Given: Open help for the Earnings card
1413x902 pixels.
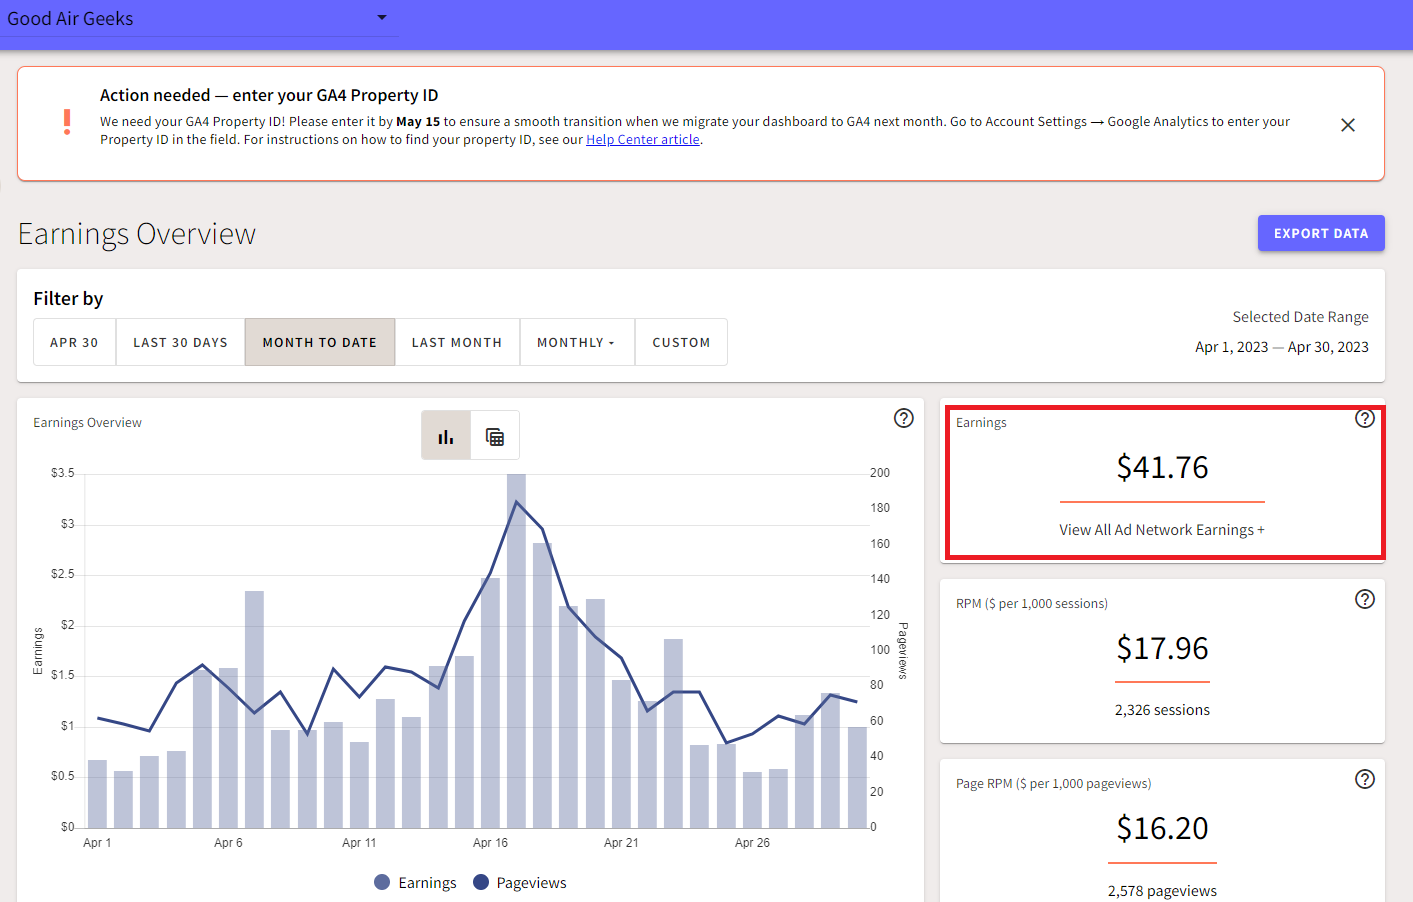Looking at the screenshot, I should click(x=1365, y=418).
